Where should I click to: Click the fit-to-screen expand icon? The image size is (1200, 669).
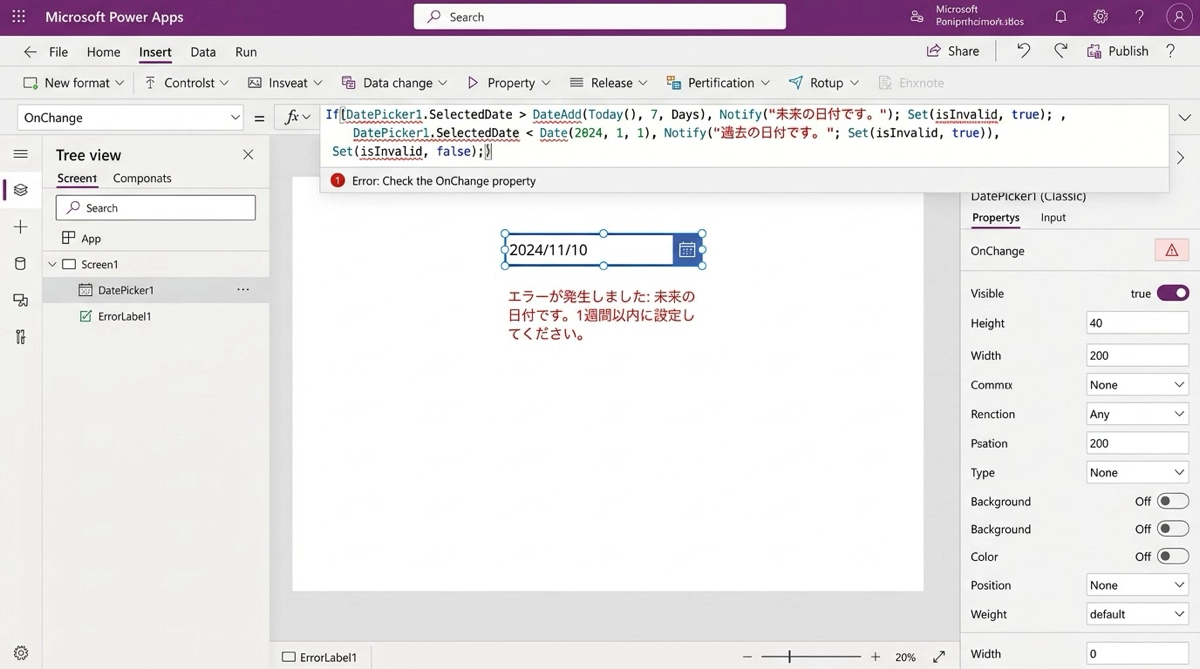point(939,657)
